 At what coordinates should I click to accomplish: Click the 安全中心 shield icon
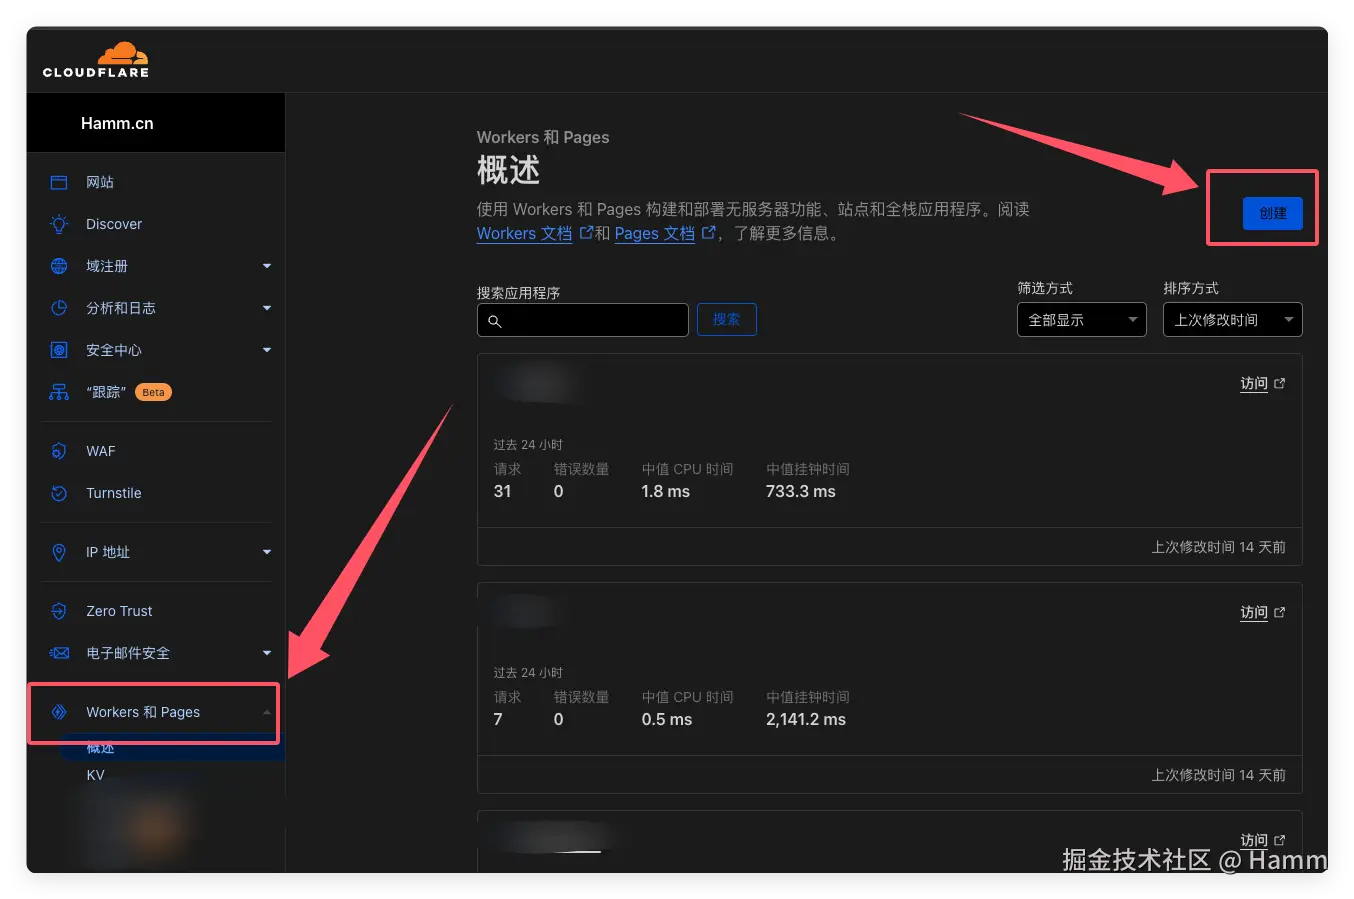58,350
